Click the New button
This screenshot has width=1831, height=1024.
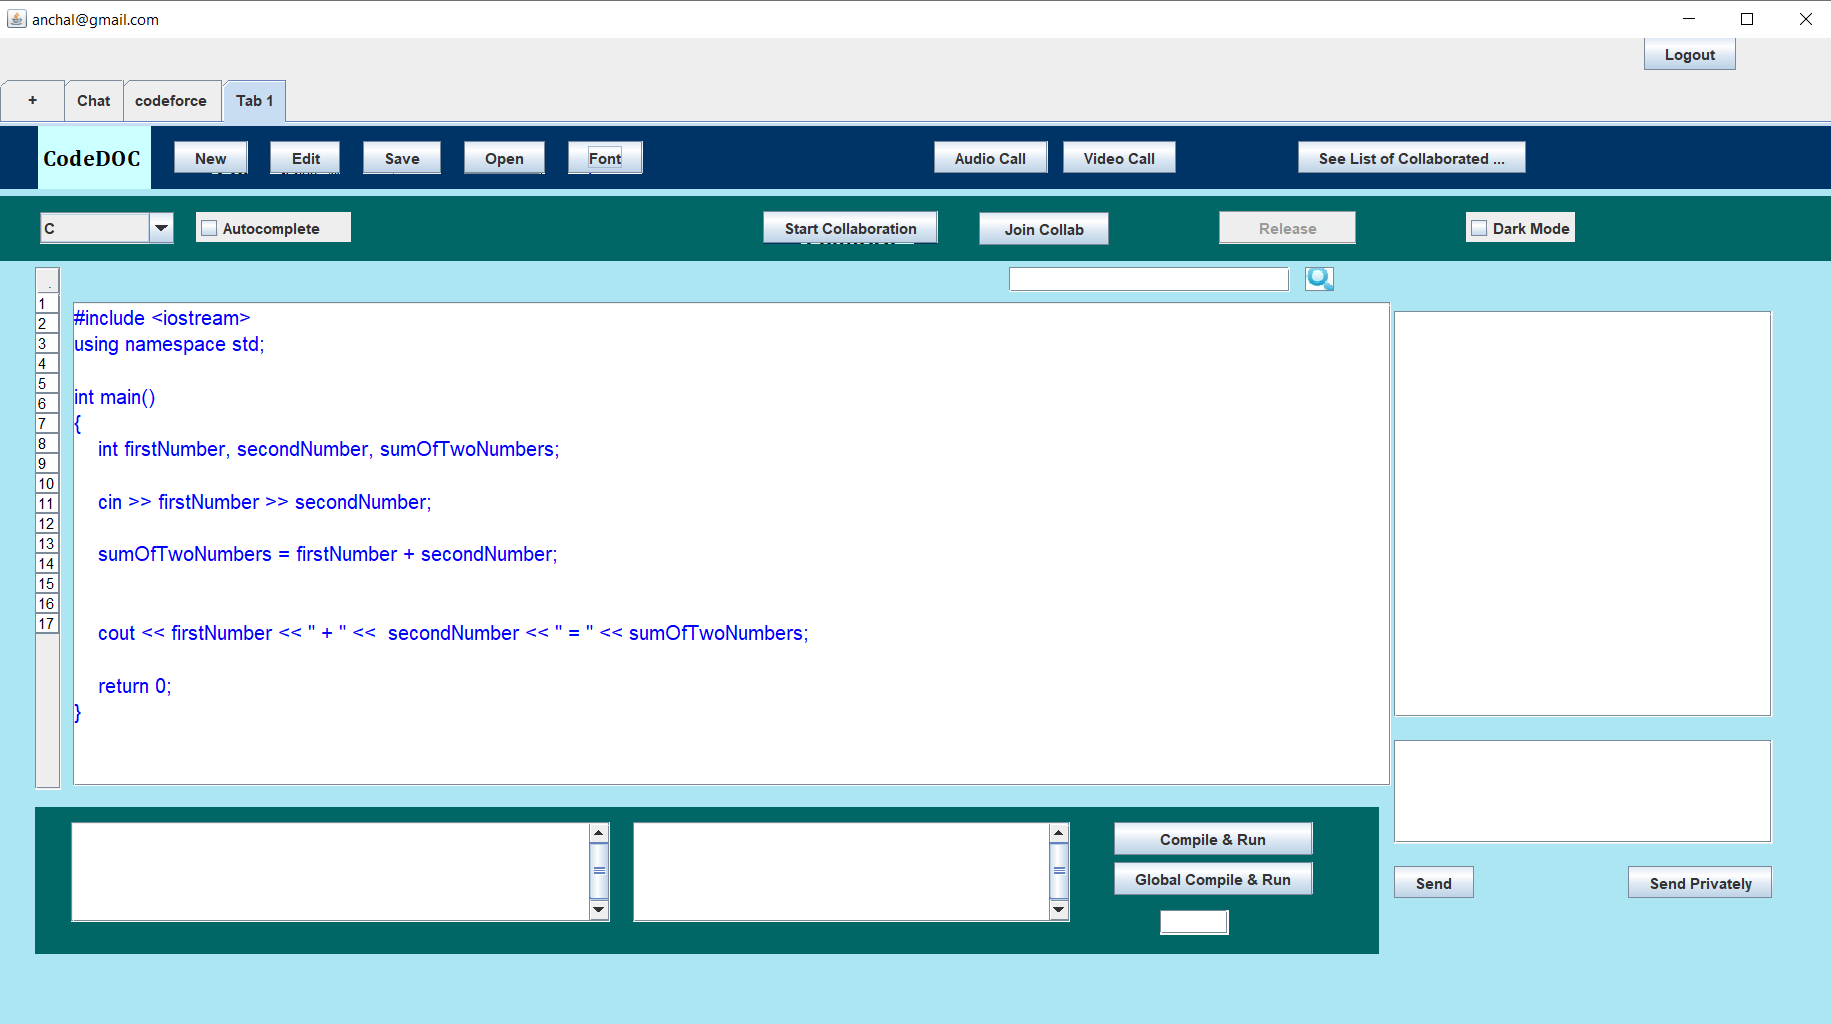tap(211, 158)
